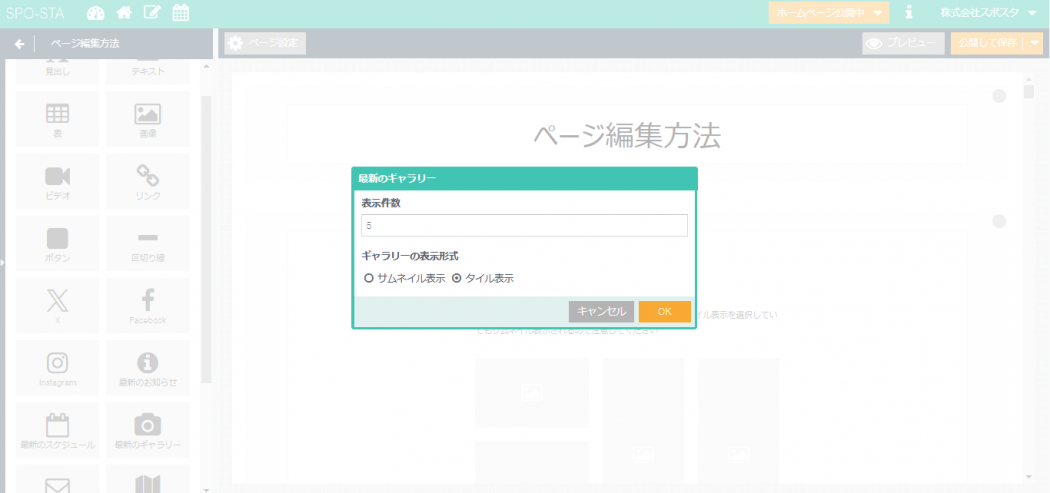Open the dashboard gauge icon in header

96,13
